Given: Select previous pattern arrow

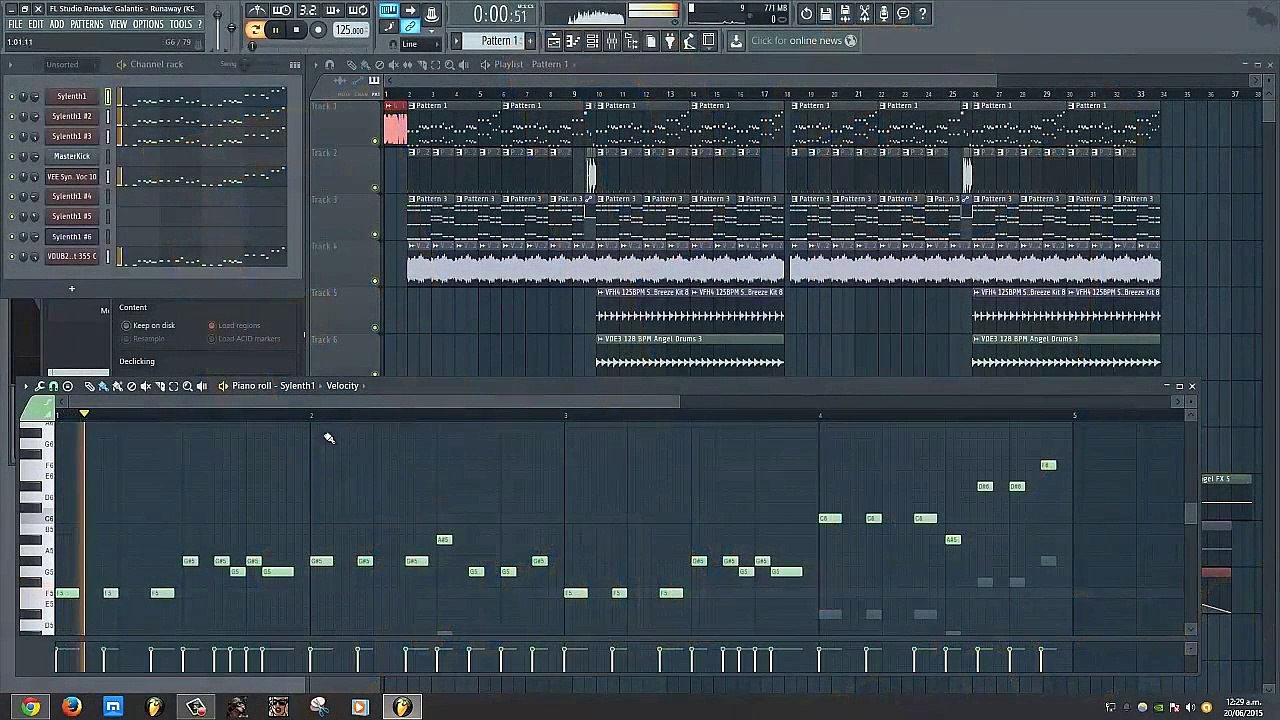Looking at the screenshot, I should pos(456,41).
